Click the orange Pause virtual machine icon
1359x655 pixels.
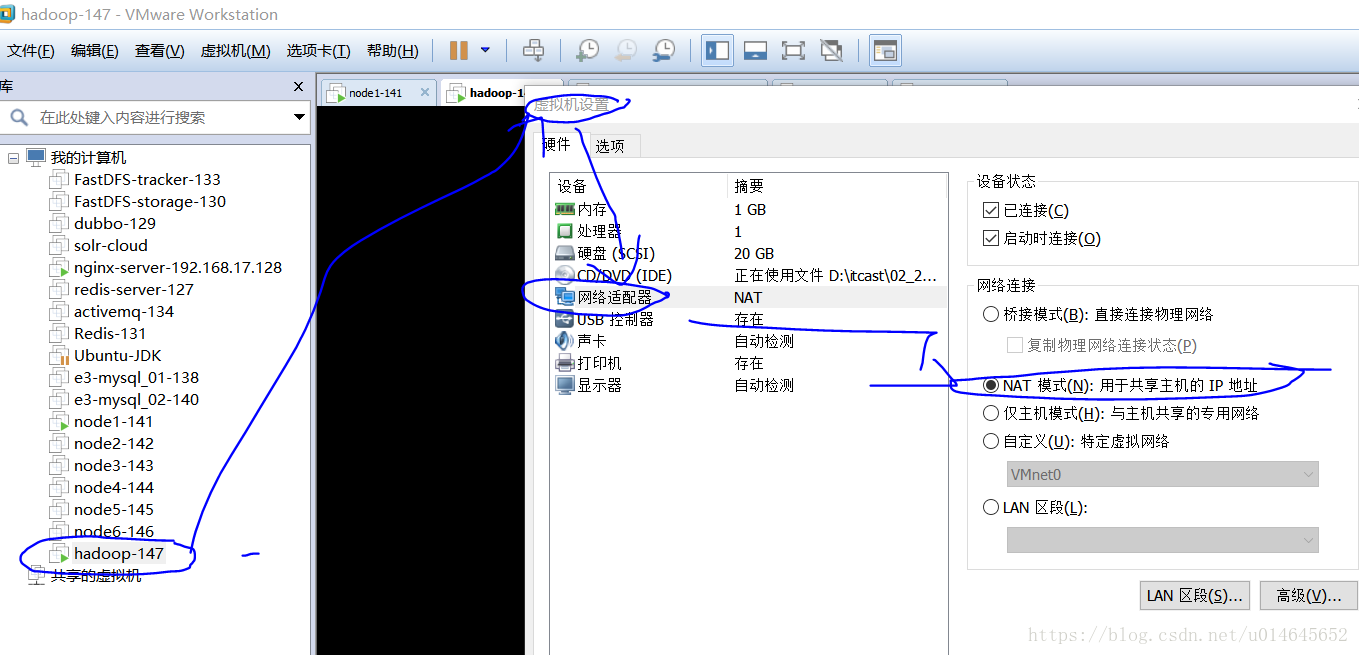tap(459, 50)
